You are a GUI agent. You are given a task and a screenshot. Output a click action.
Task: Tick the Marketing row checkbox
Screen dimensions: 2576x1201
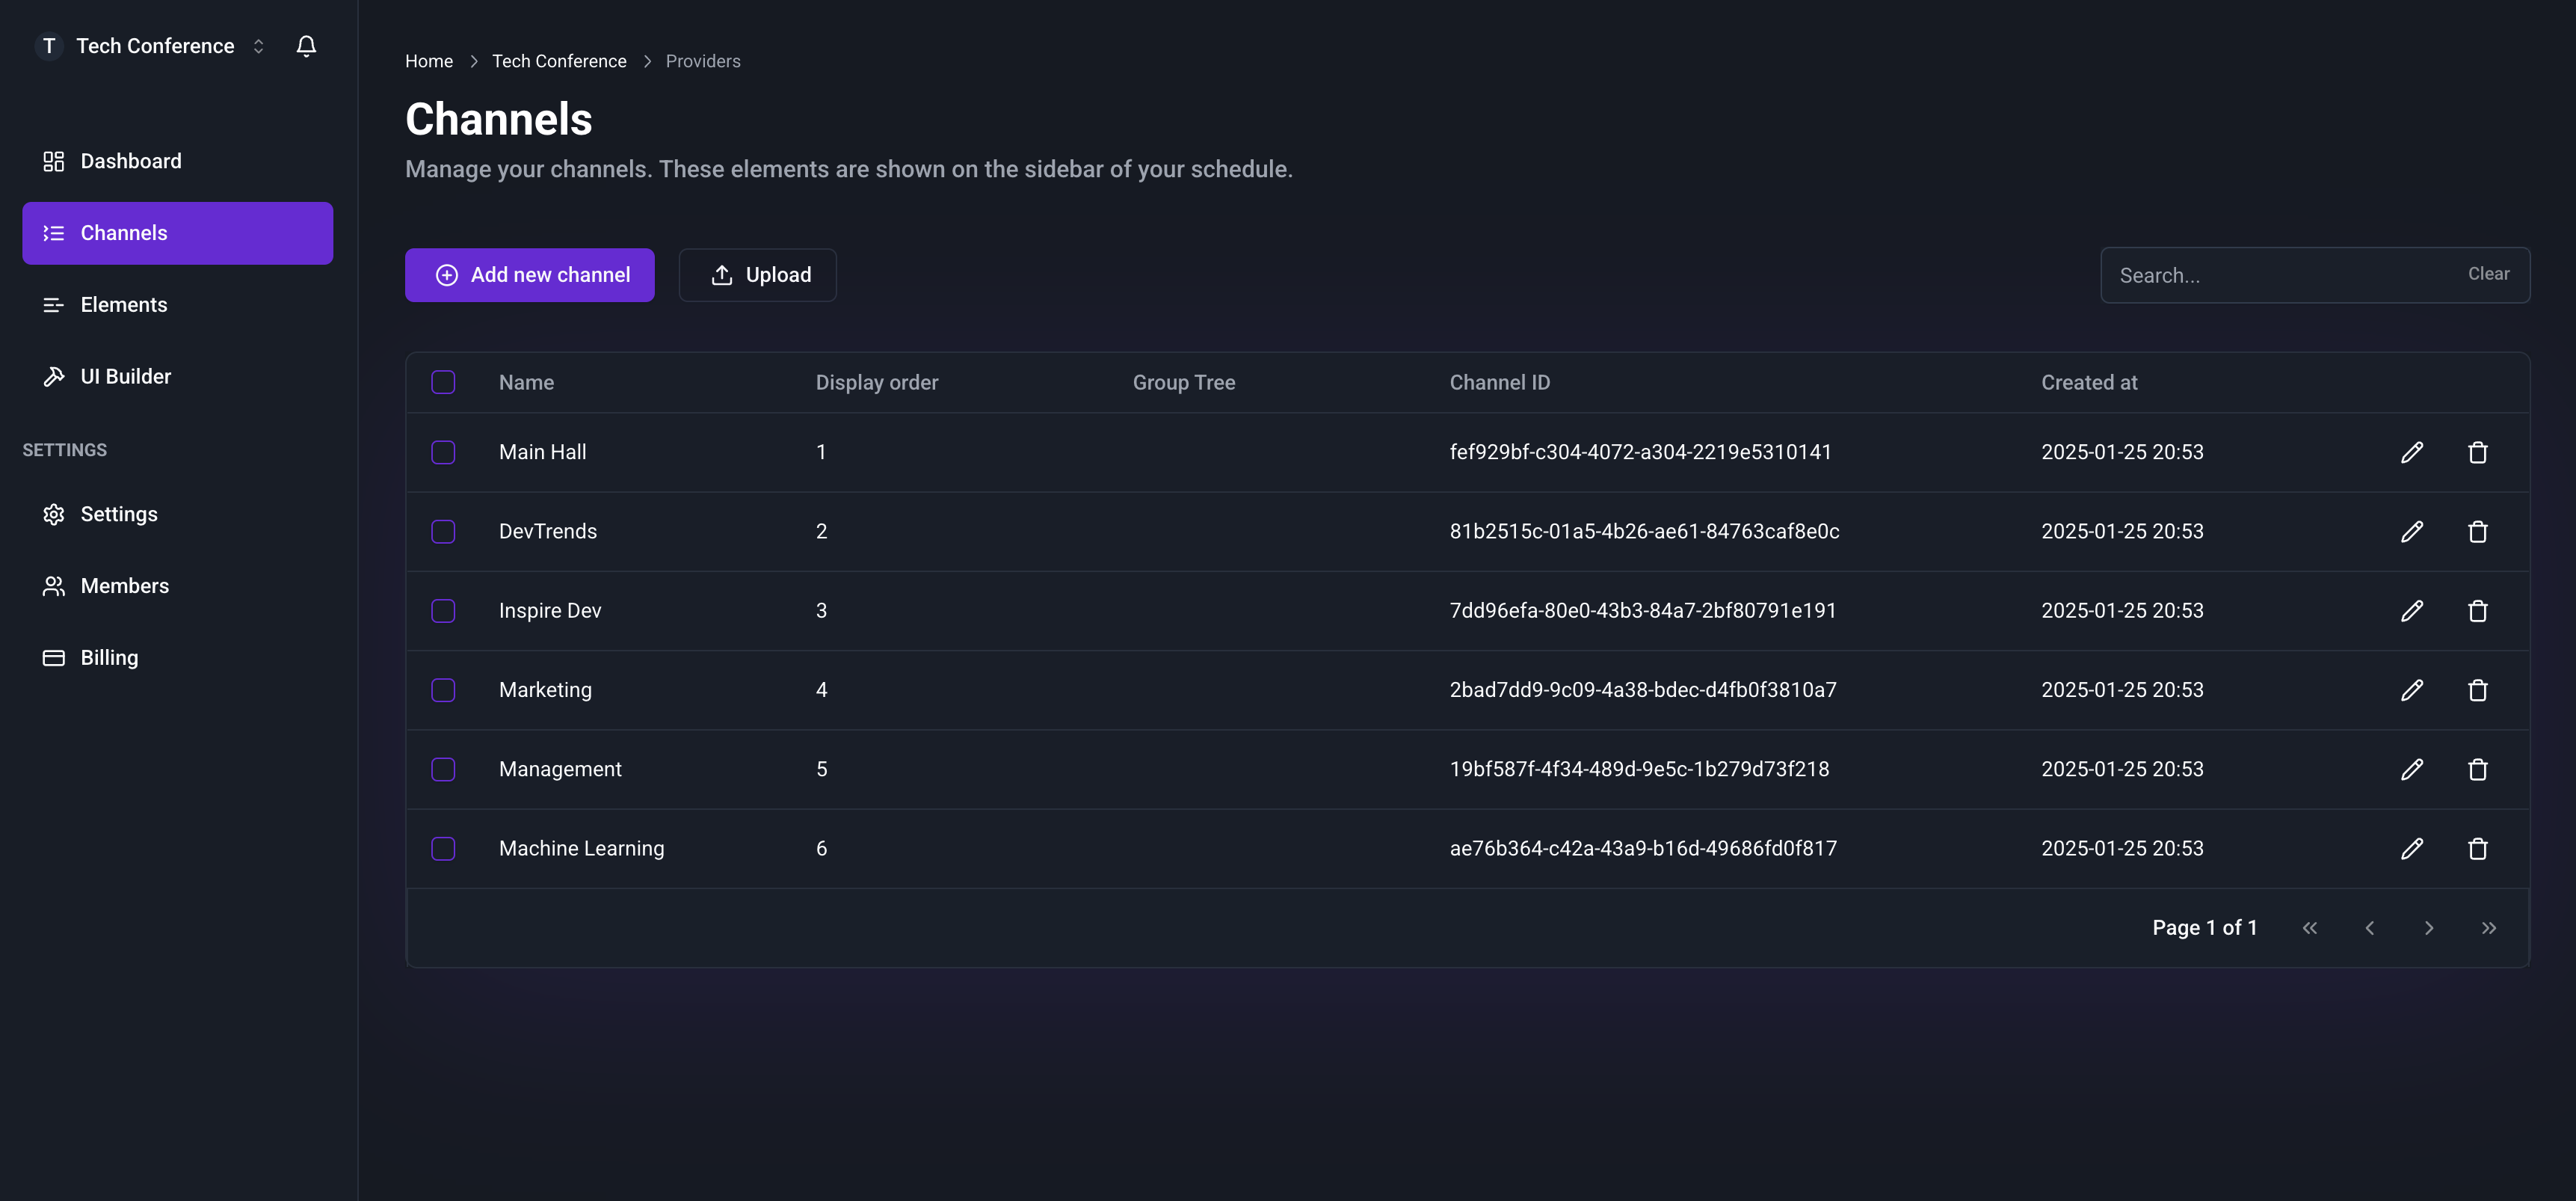coord(443,690)
